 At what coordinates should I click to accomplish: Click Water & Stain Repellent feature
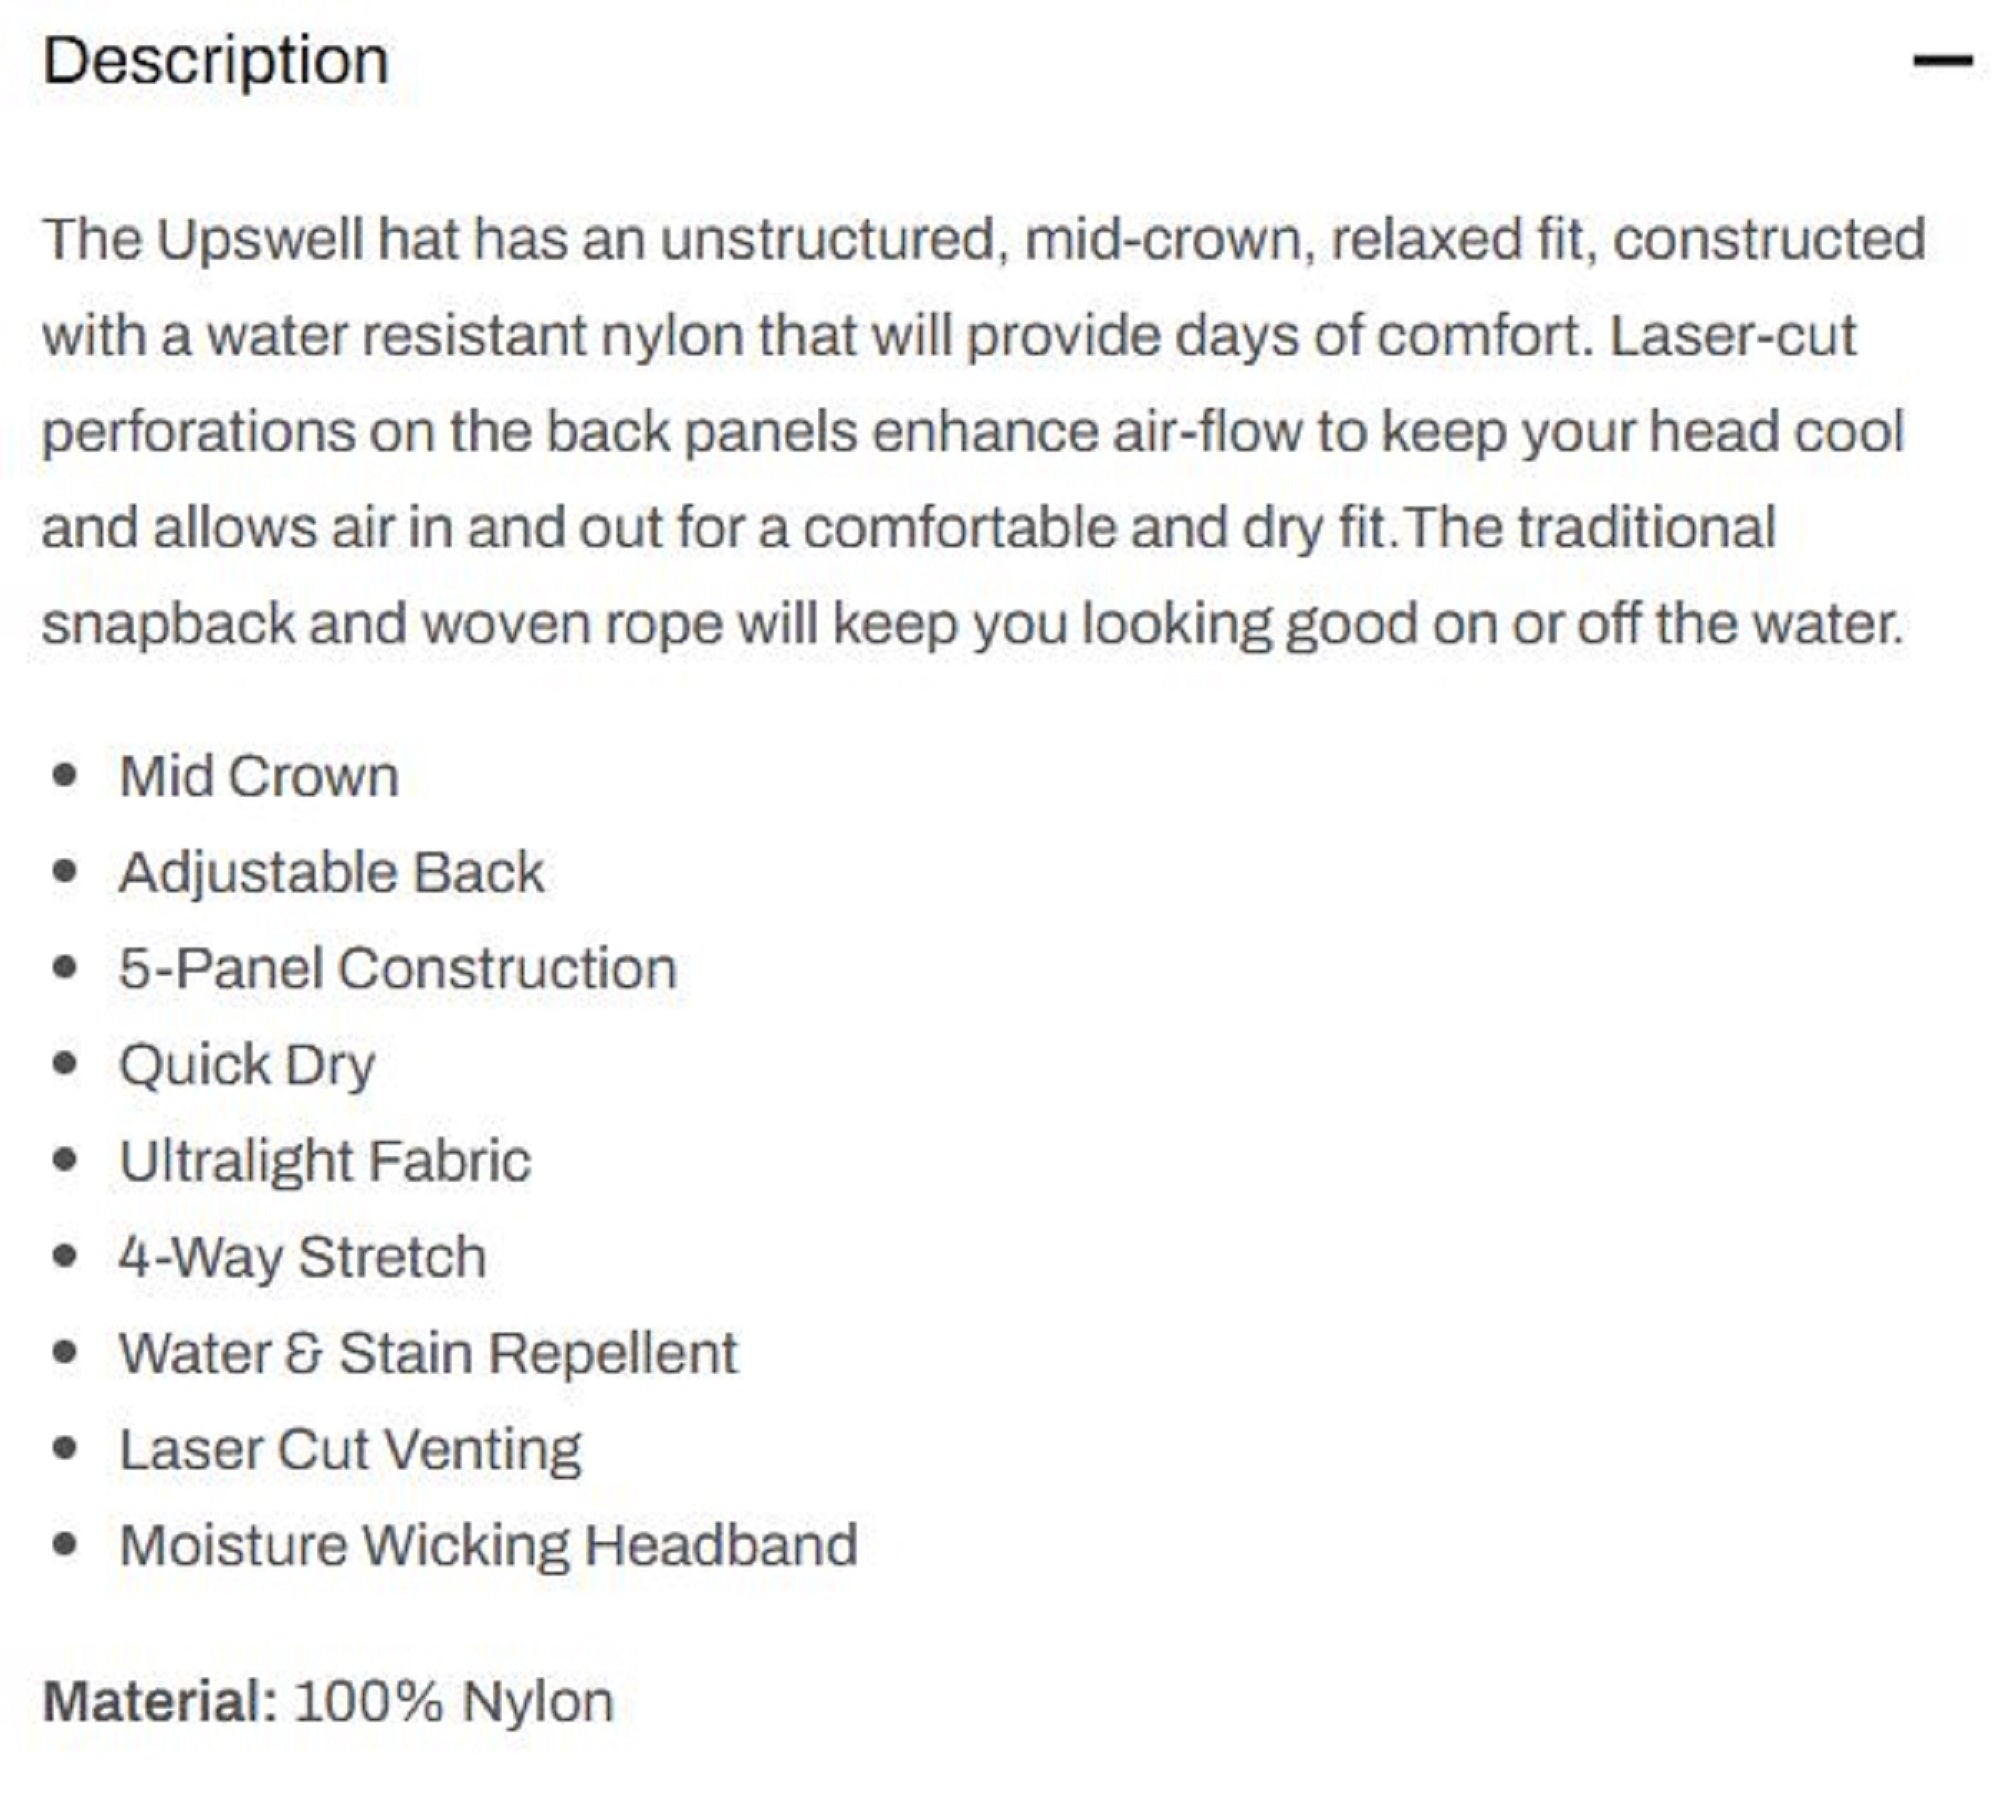[428, 1354]
